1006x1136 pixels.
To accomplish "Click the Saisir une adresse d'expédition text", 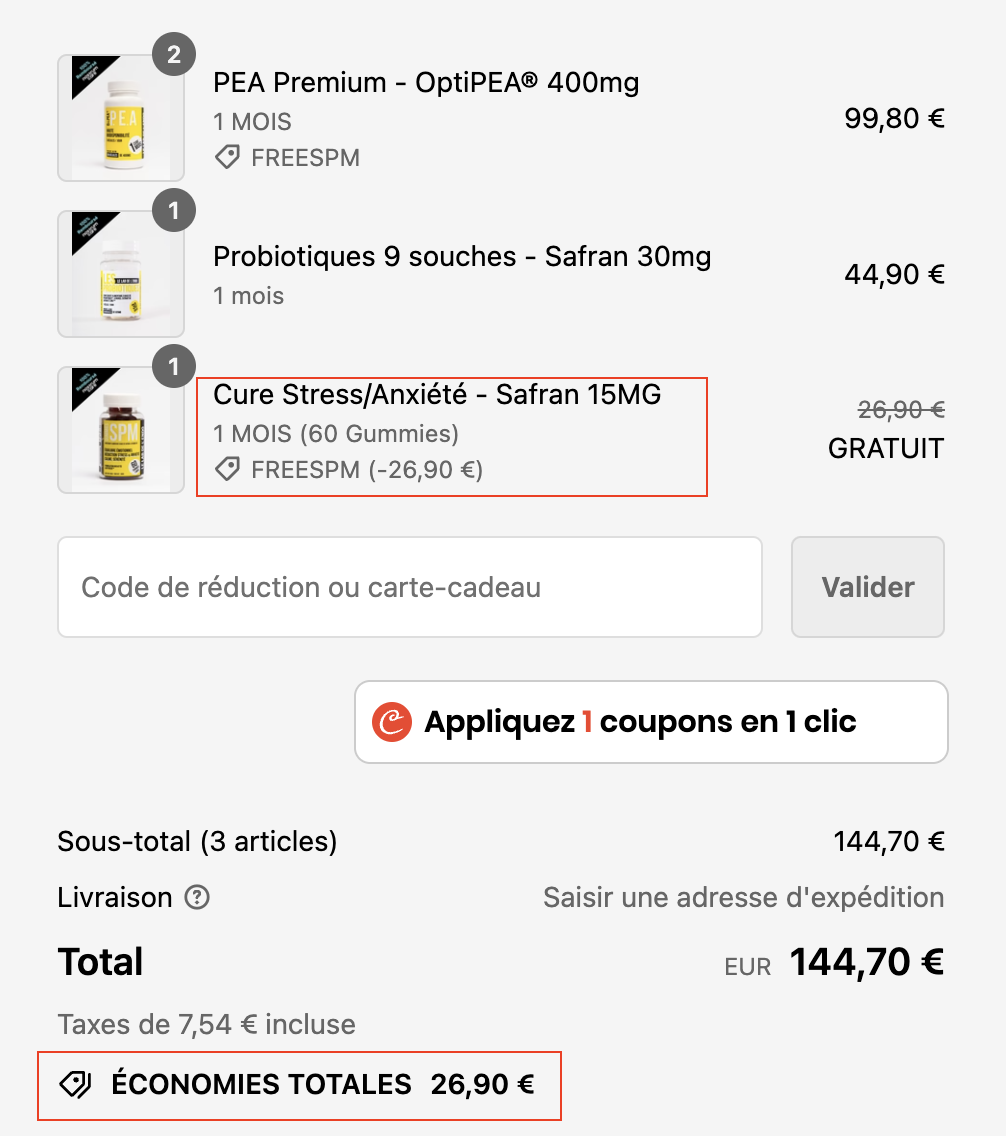I will click(x=744, y=898).
